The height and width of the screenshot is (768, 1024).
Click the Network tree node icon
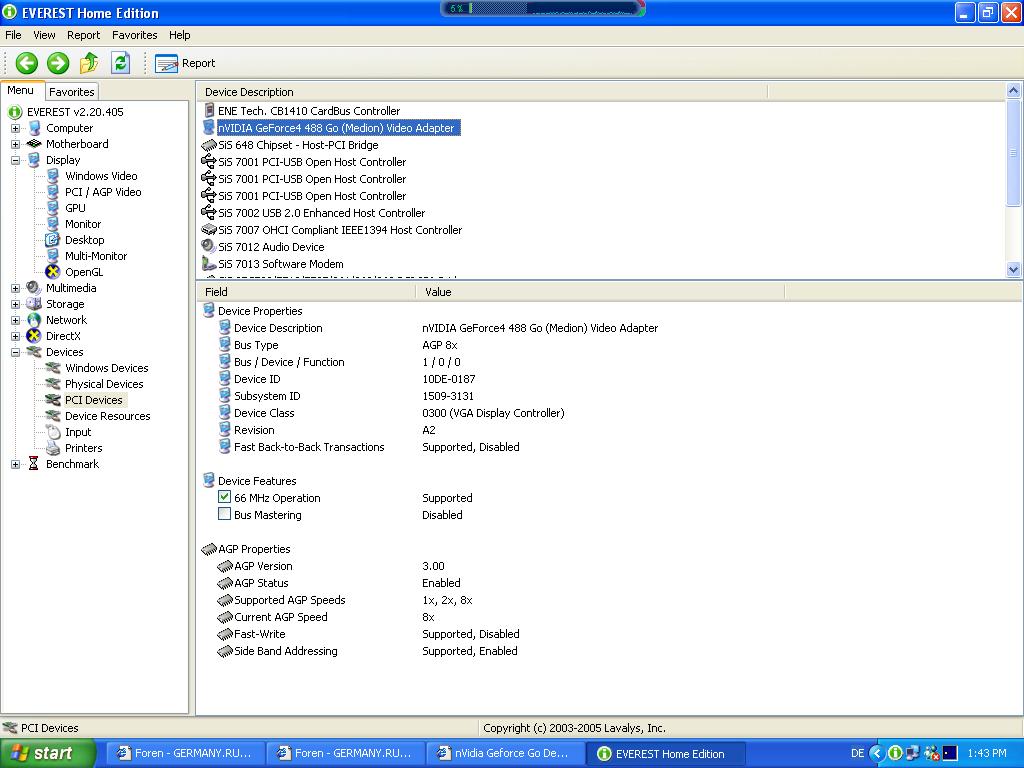pos(33,321)
